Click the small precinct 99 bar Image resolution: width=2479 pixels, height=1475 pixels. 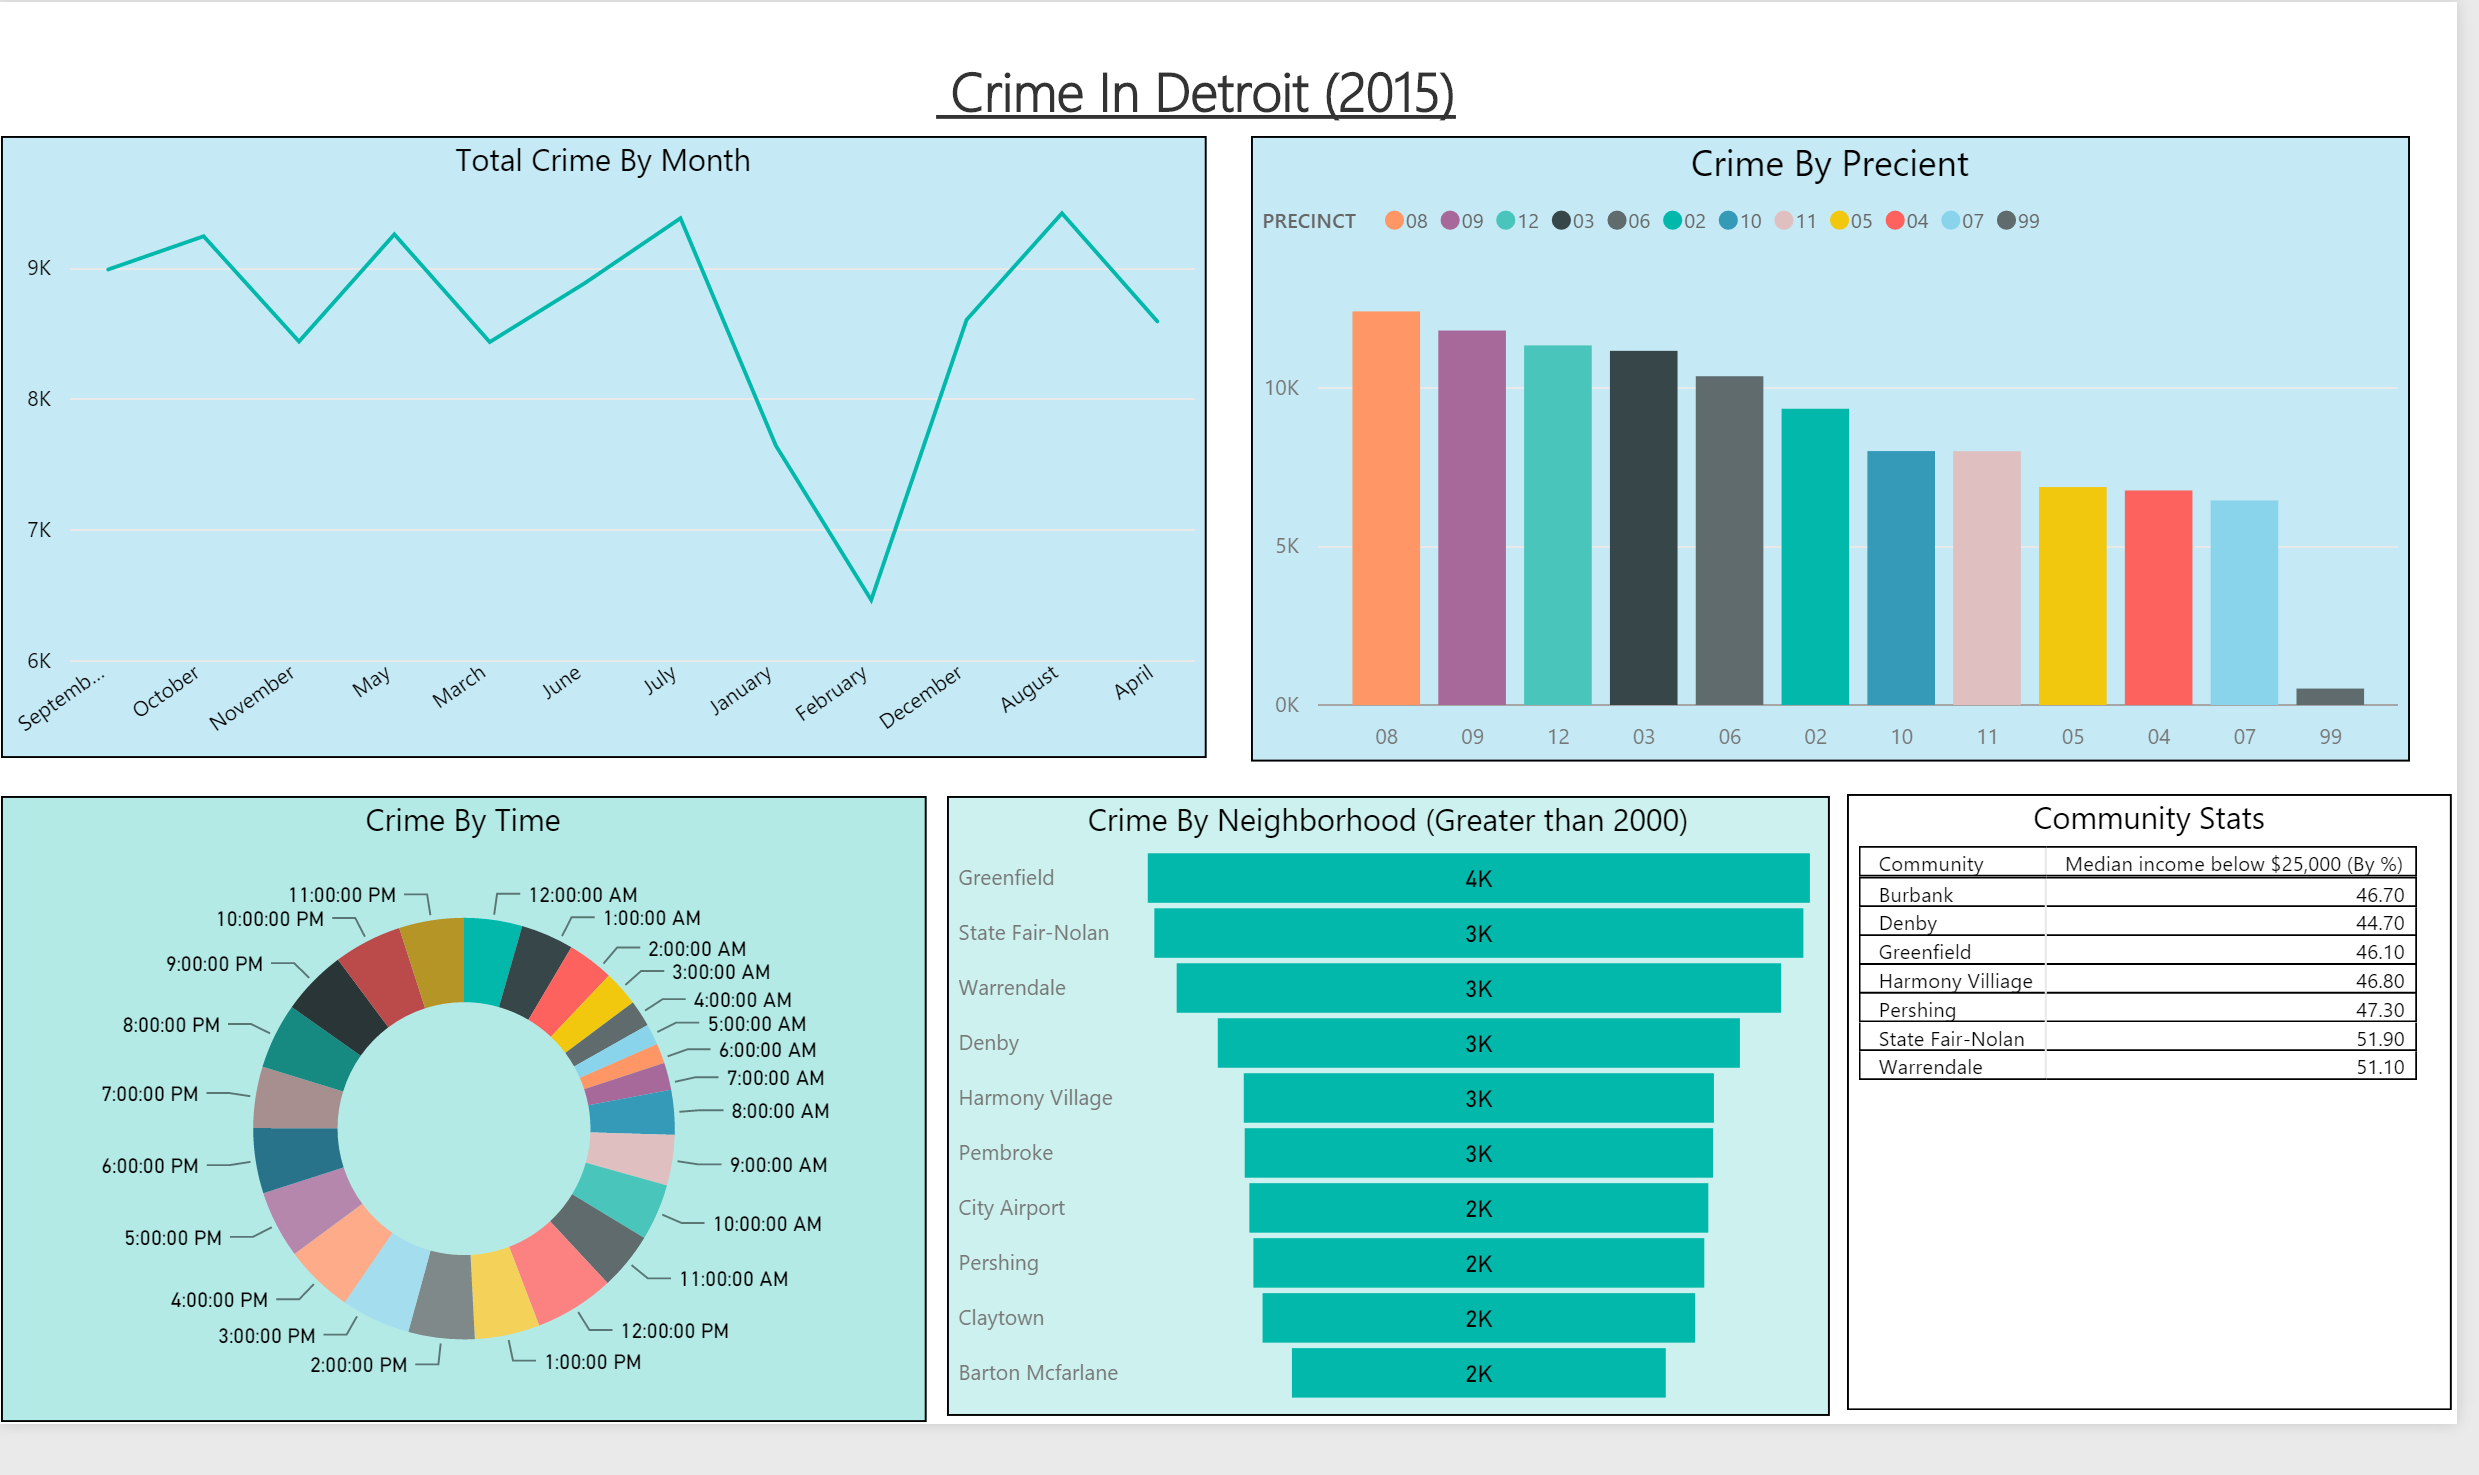click(2330, 696)
